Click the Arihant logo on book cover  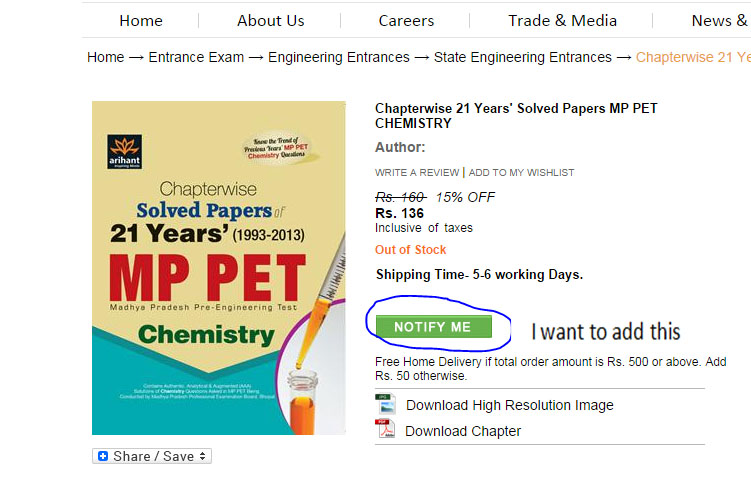pyautogui.click(x=125, y=151)
